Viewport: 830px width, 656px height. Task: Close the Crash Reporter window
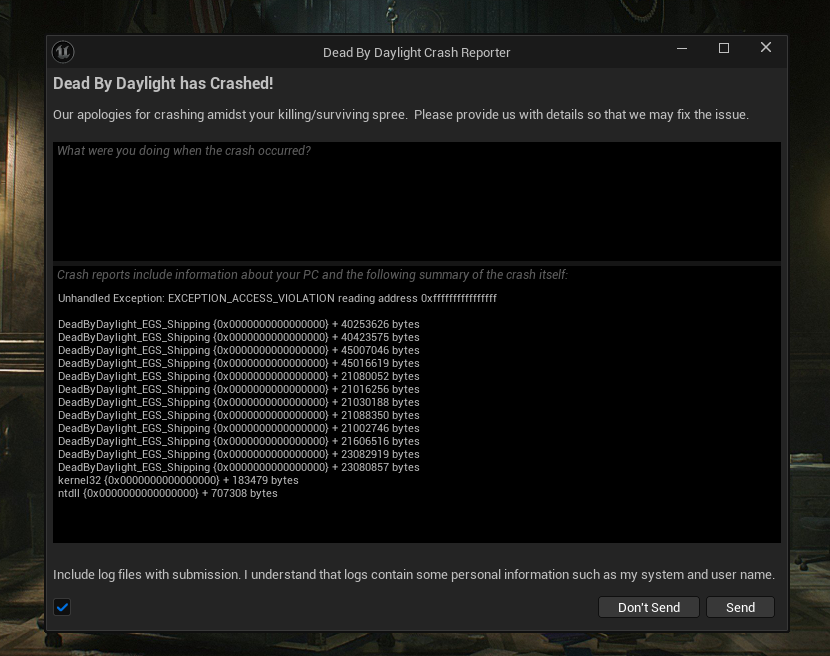pos(765,48)
